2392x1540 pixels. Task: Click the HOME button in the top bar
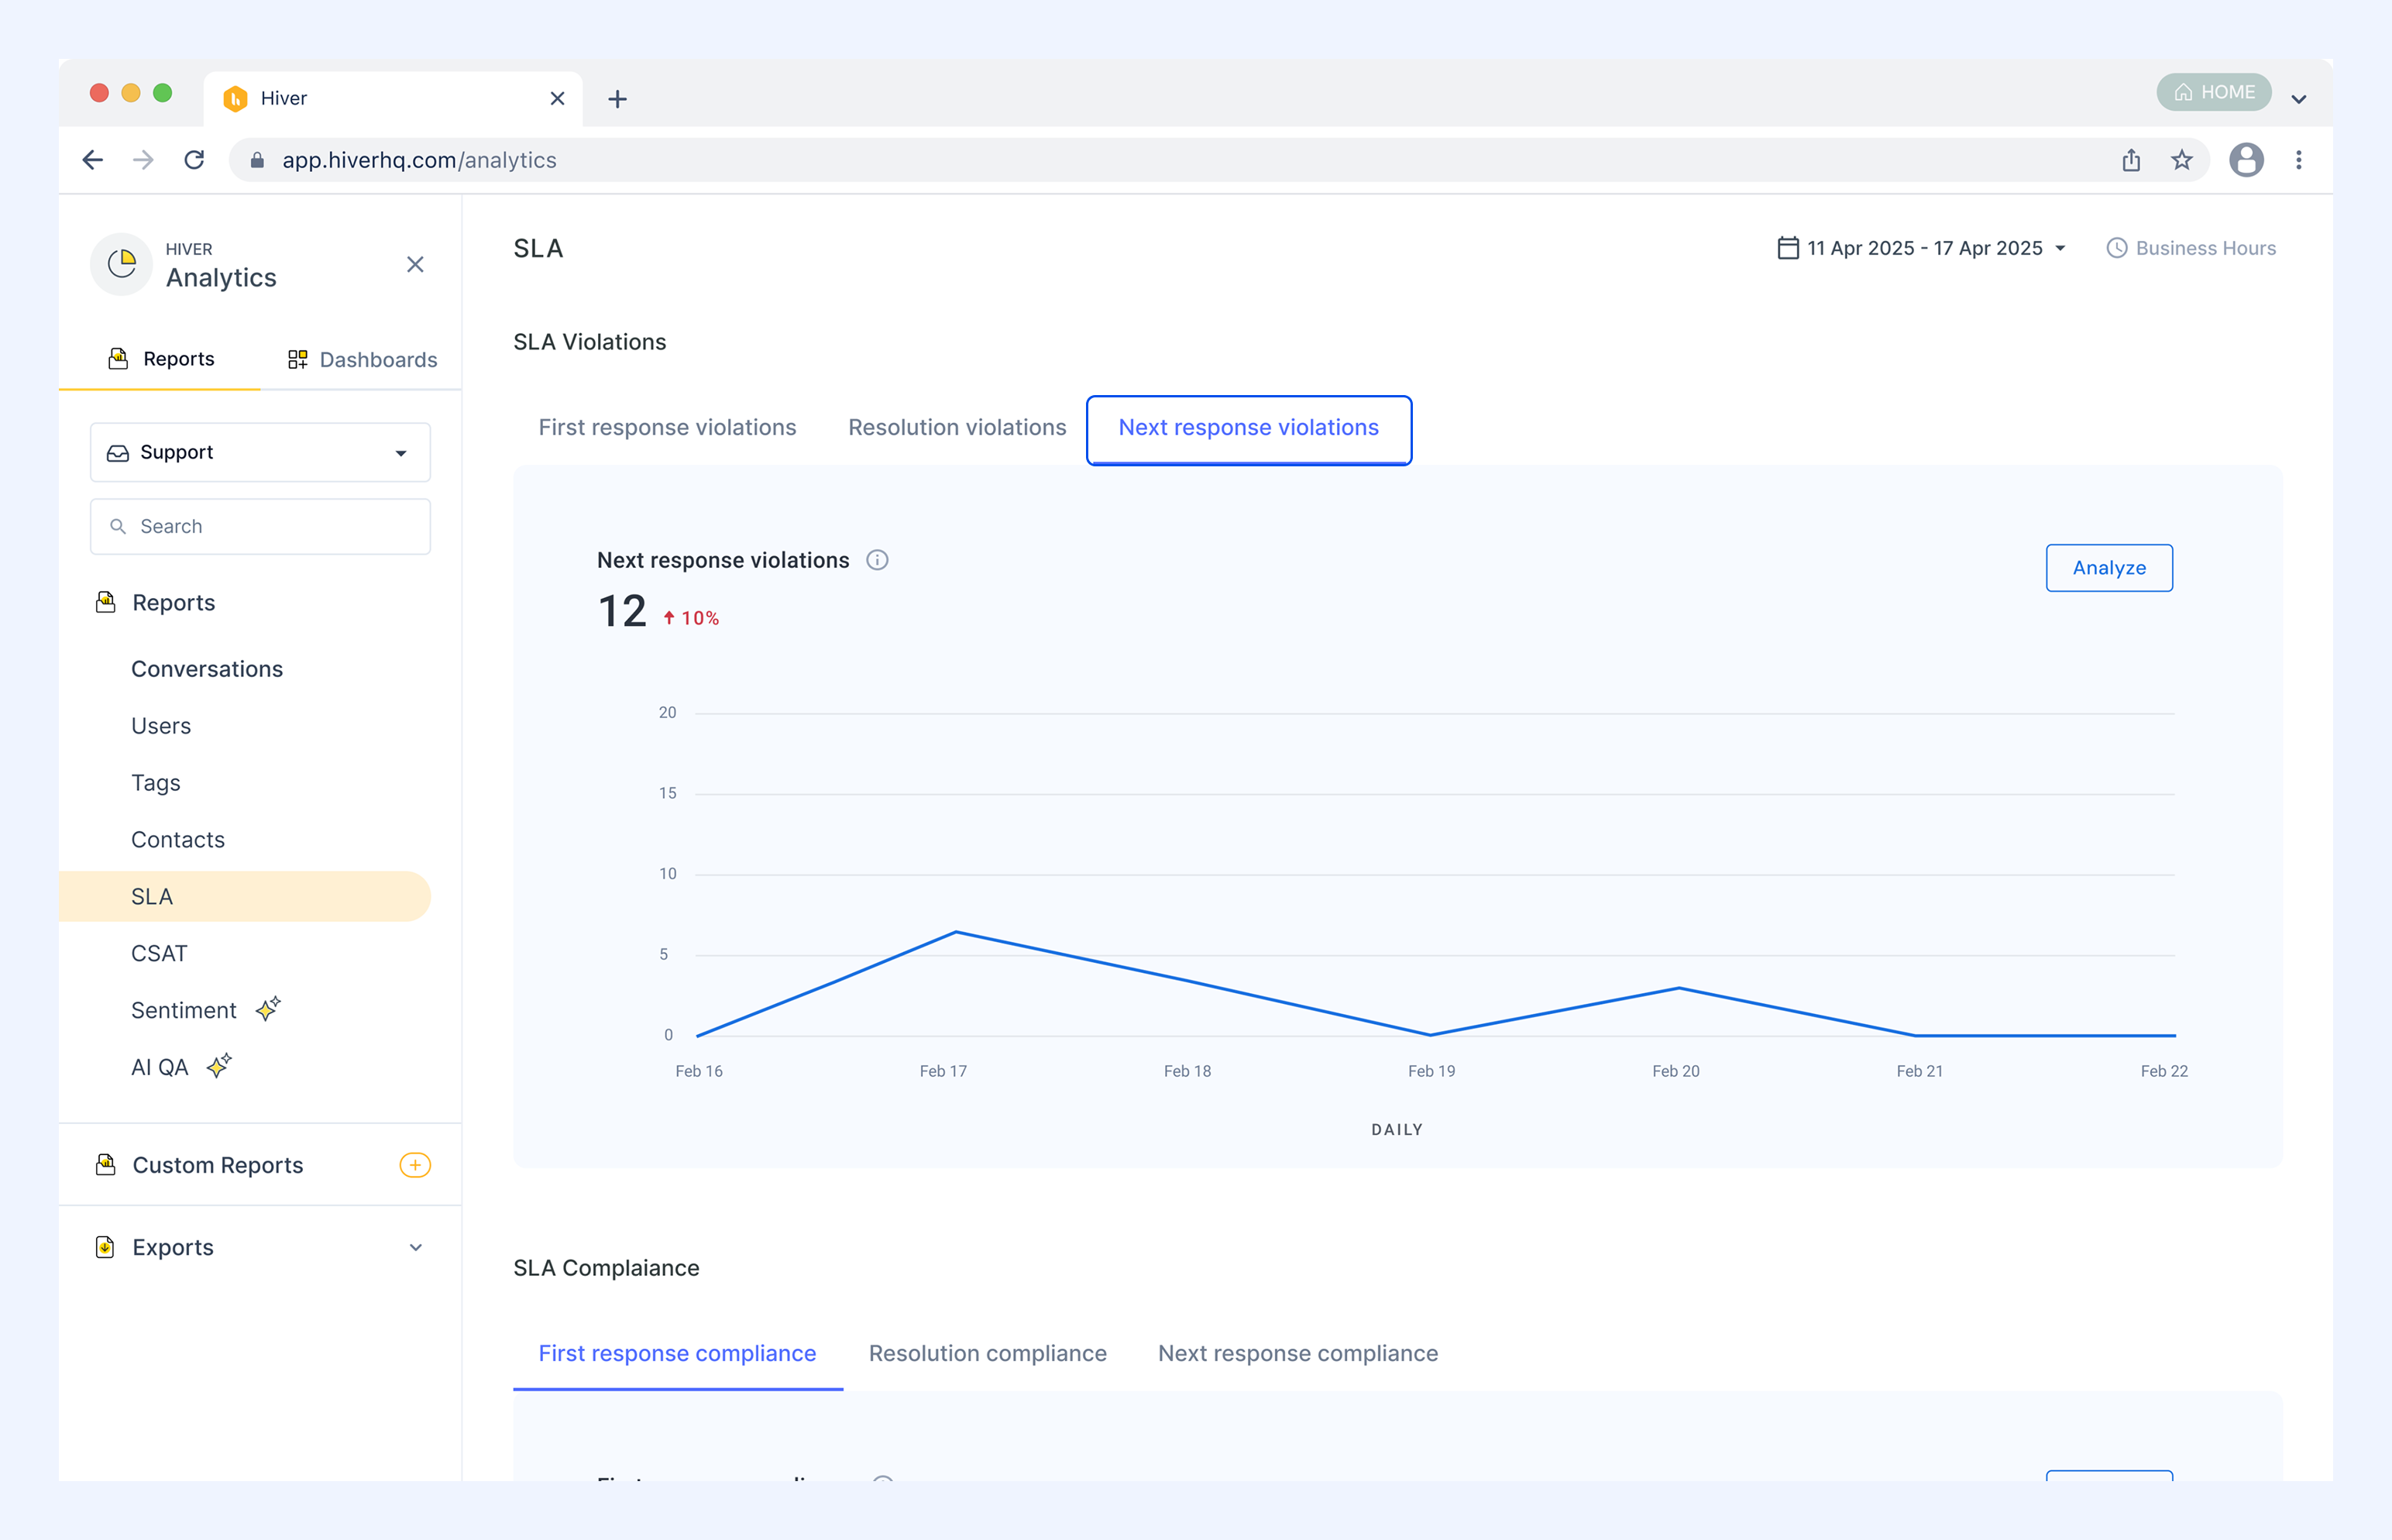coord(2214,92)
